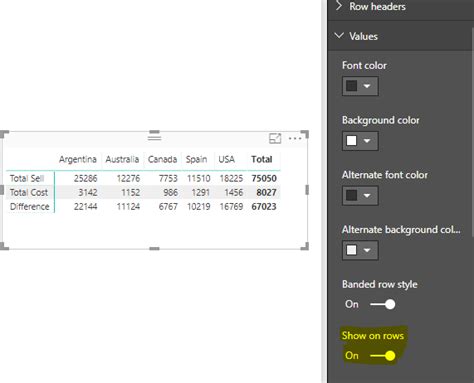Click cell value 986
This screenshot has width=474, height=383.
170,192
